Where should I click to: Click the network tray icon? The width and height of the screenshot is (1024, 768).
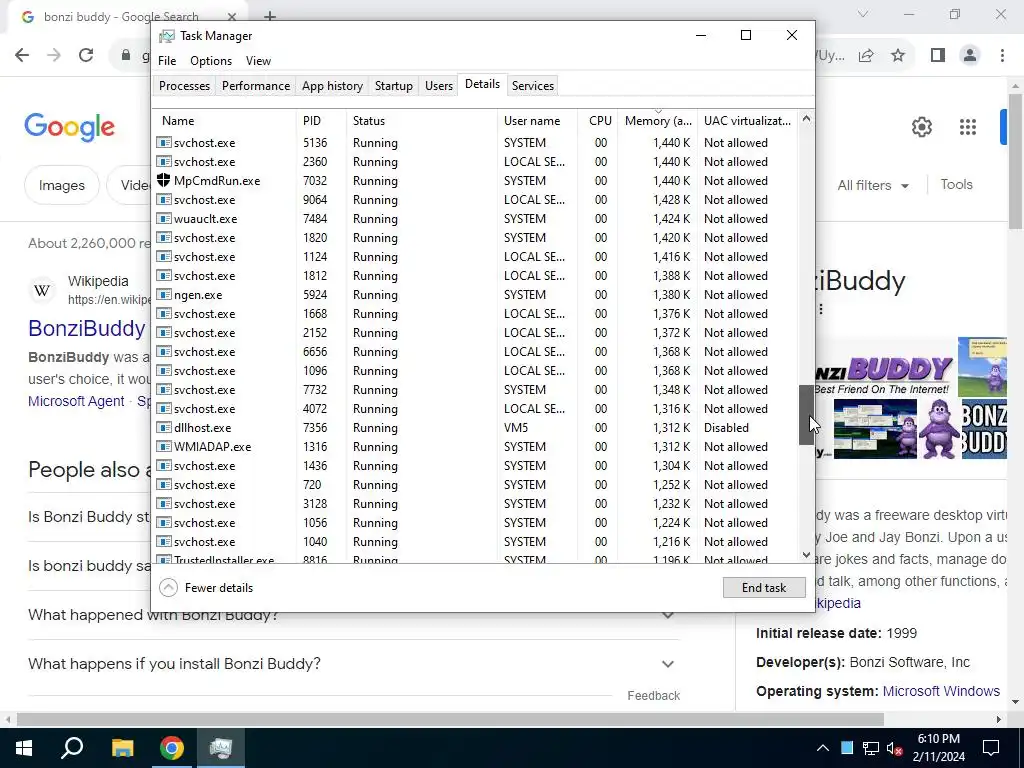point(871,748)
